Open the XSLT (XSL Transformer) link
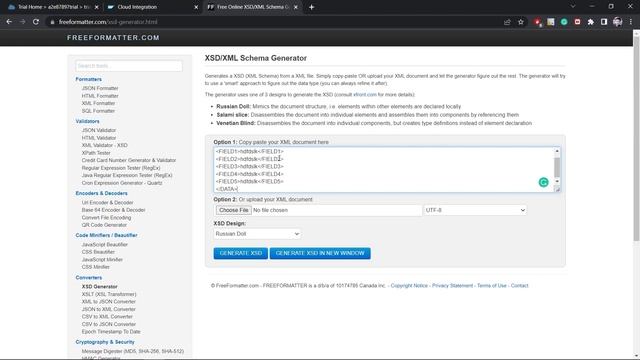640x360 pixels. pos(109,294)
